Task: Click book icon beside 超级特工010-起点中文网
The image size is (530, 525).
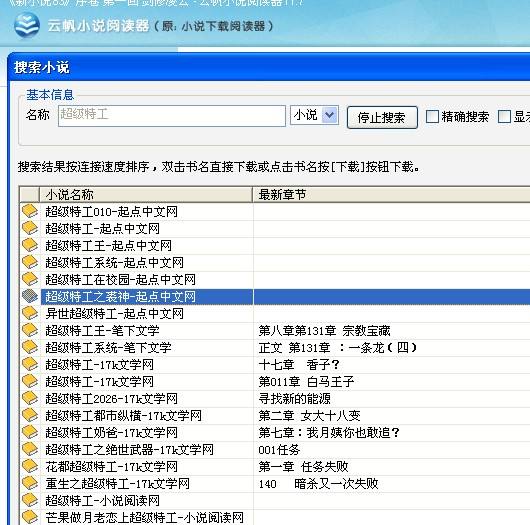Action: click(x=30, y=211)
